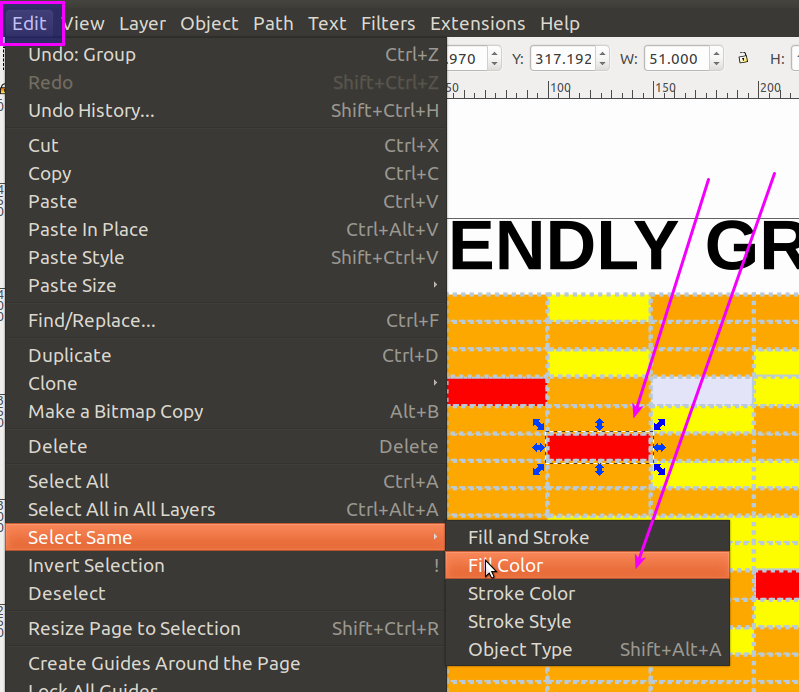Image resolution: width=799 pixels, height=692 pixels.
Task: Open the Extensions menu
Action: tap(477, 23)
